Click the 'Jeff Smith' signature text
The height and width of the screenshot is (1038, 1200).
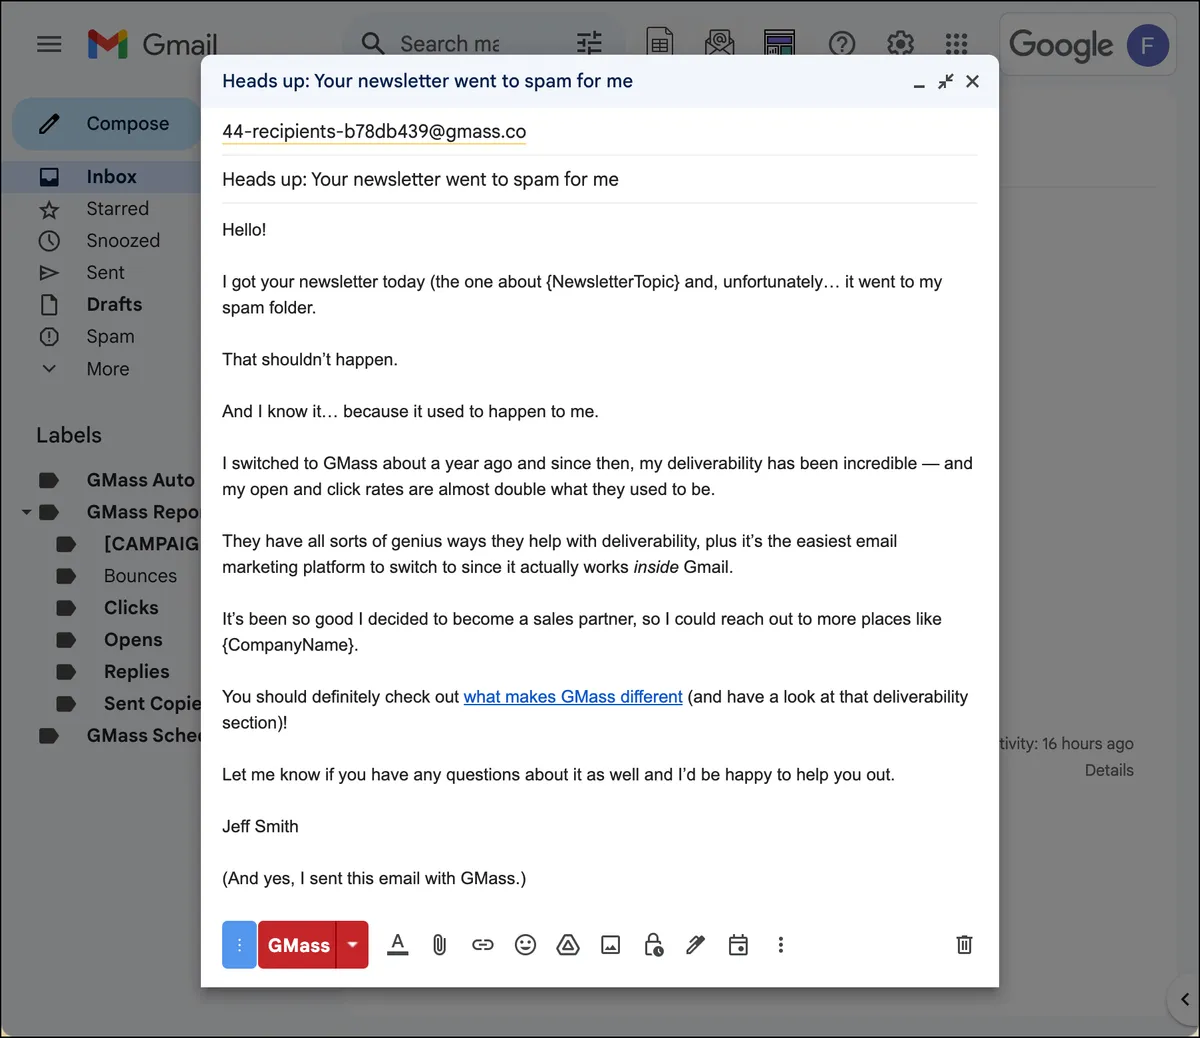[x=260, y=827]
